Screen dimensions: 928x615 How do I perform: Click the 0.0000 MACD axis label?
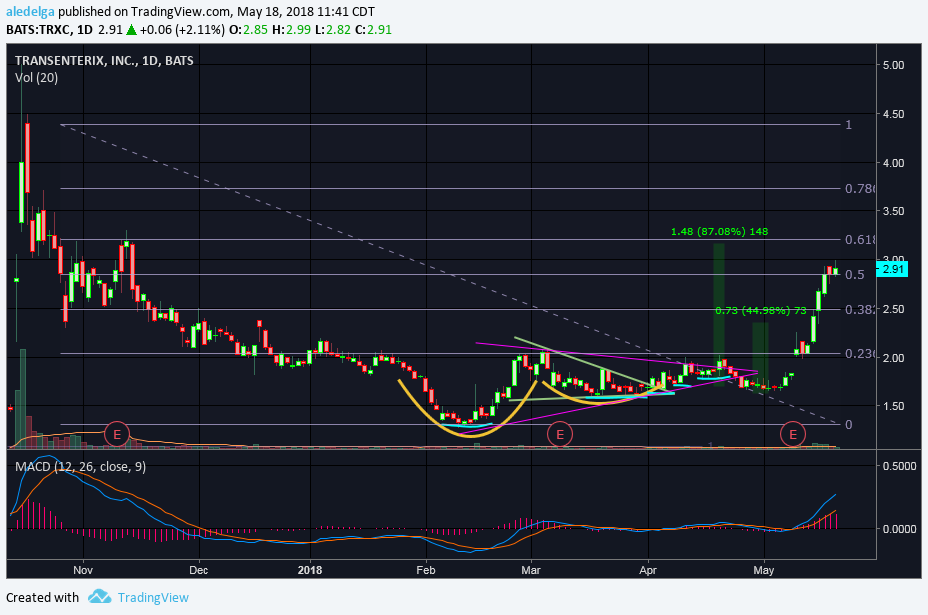[x=900, y=529]
